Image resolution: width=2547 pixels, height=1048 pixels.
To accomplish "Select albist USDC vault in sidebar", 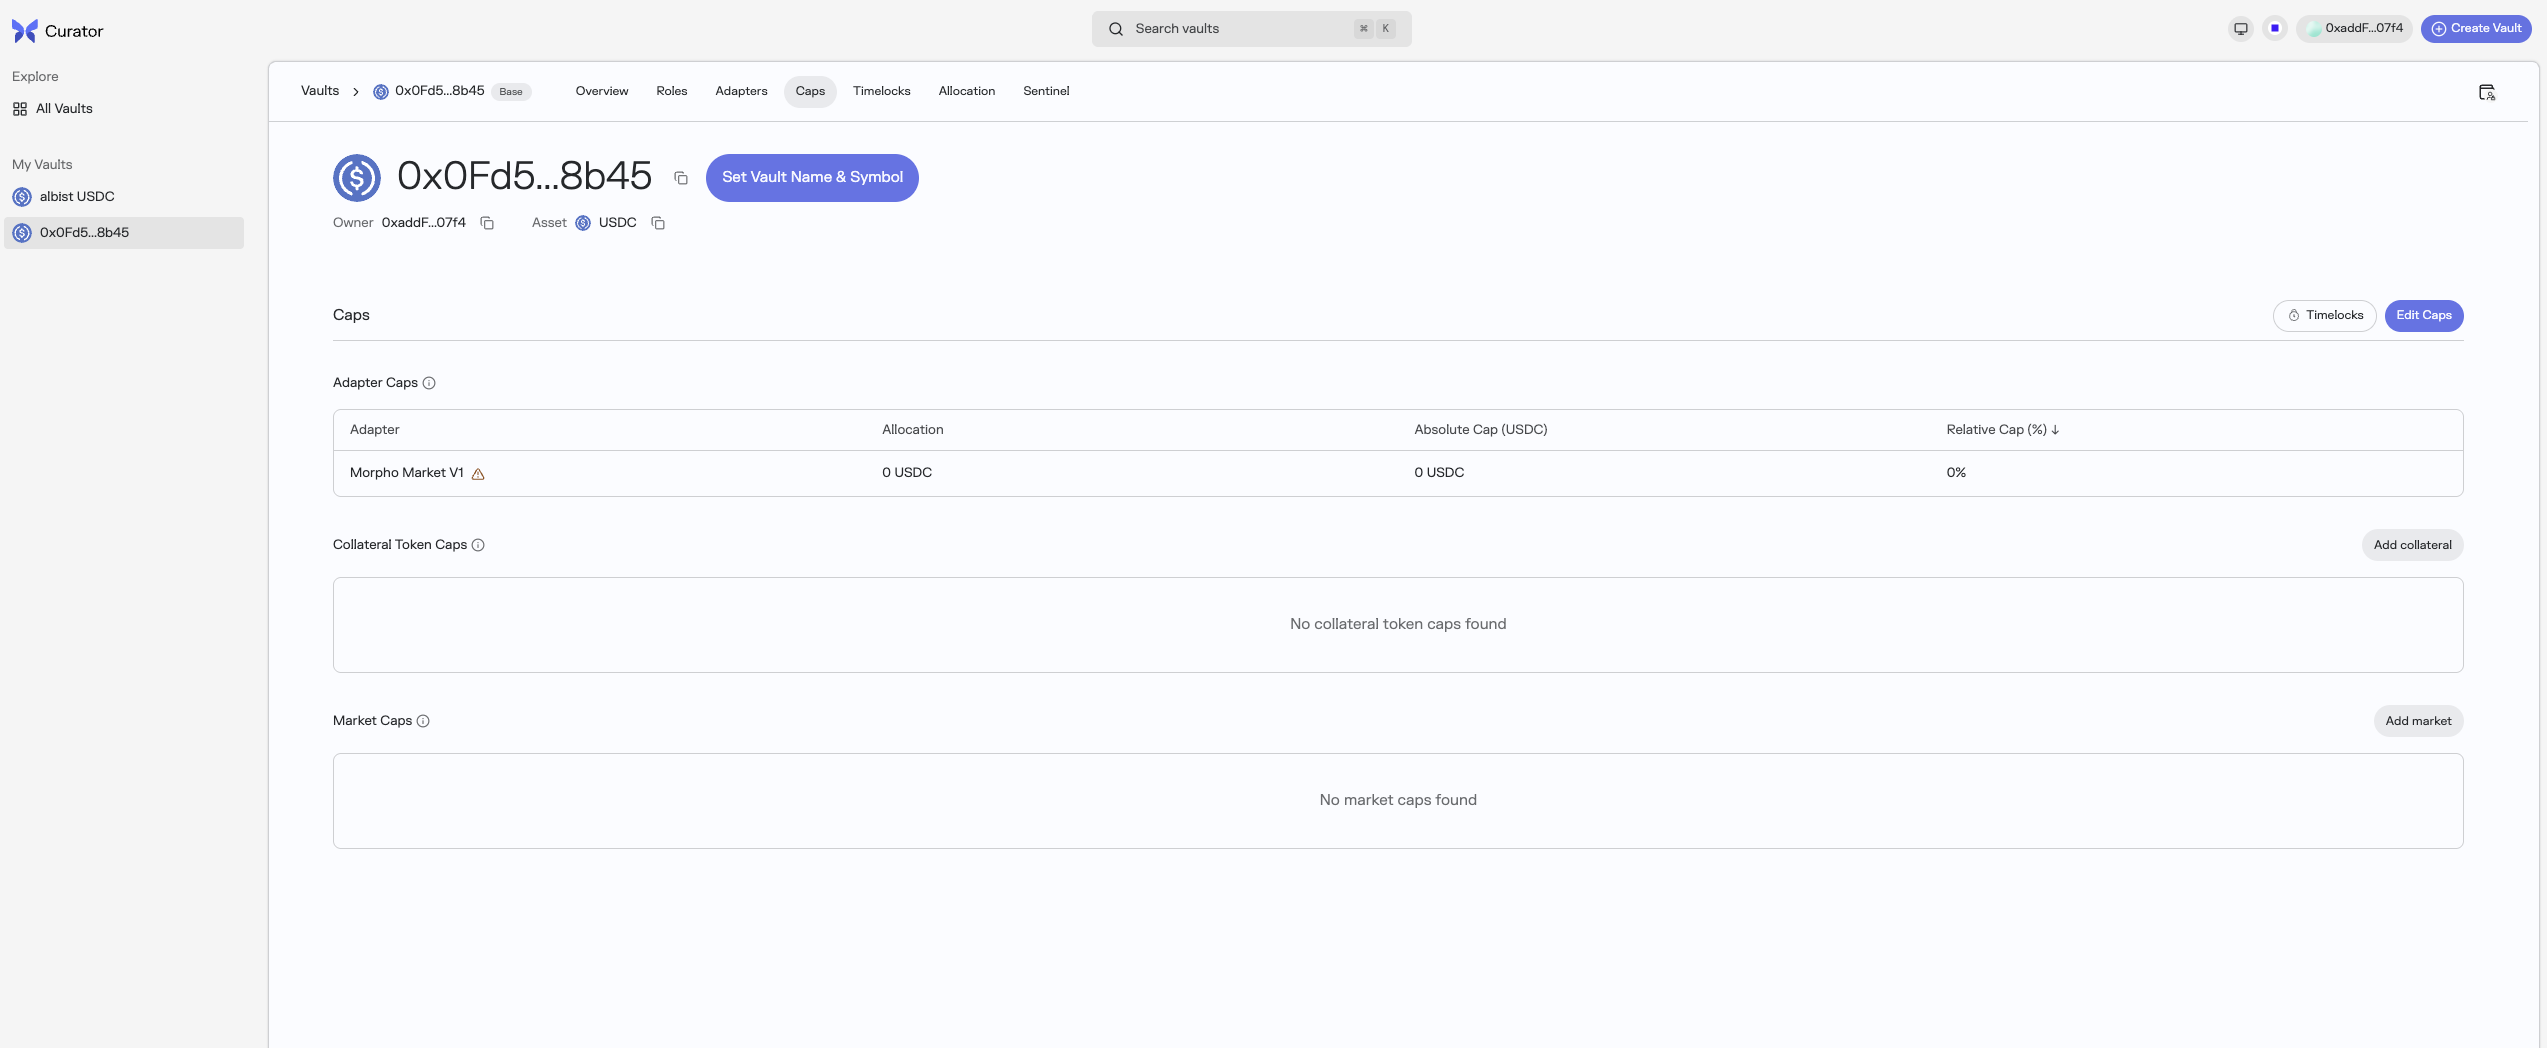I will pos(77,197).
